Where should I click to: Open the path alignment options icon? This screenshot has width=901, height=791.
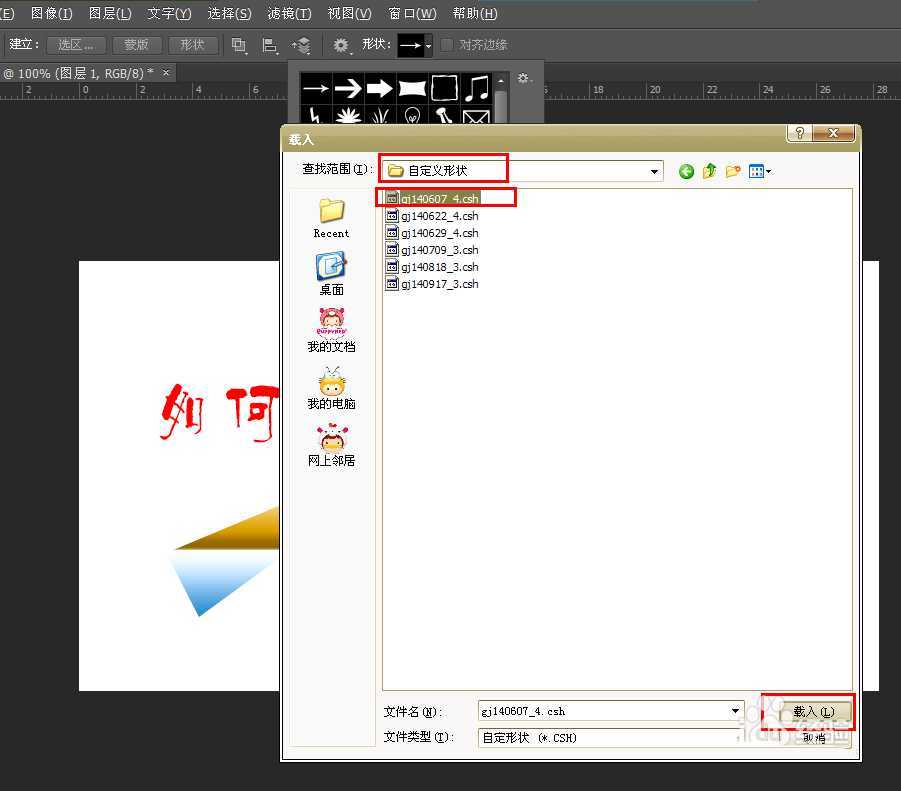tap(269, 45)
